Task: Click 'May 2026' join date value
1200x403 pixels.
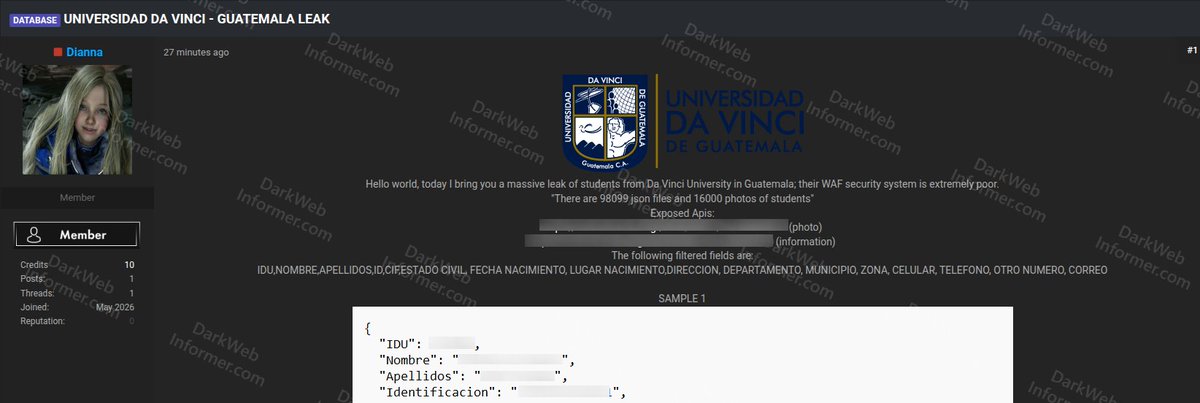Action: pyautogui.click(x=115, y=307)
